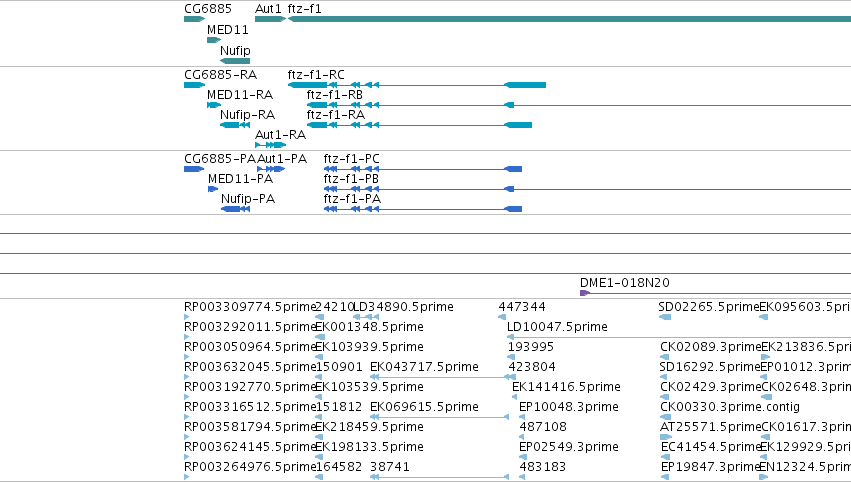Click the teal MED11 gene arrow glyph
Image resolution: width=851 pixels, height=482 pixels.
point(214,40)
